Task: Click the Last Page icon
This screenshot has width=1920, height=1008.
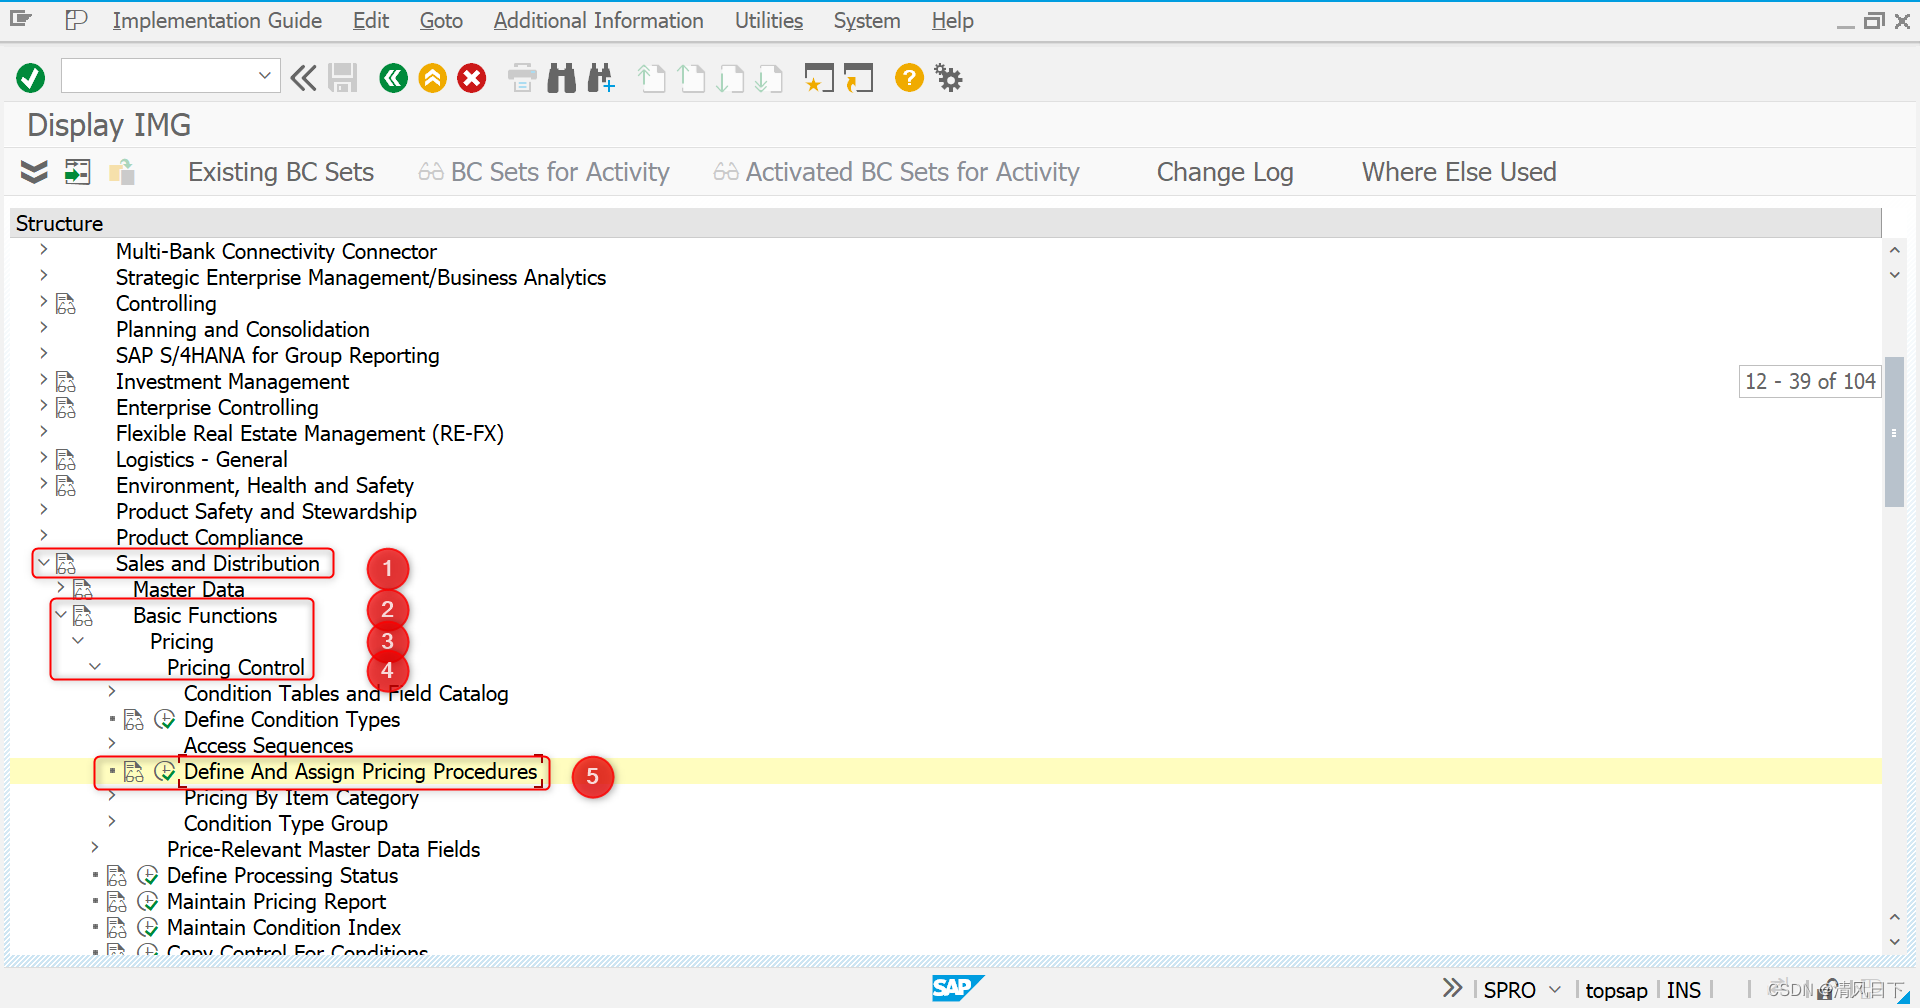Action: pos(769,78)
